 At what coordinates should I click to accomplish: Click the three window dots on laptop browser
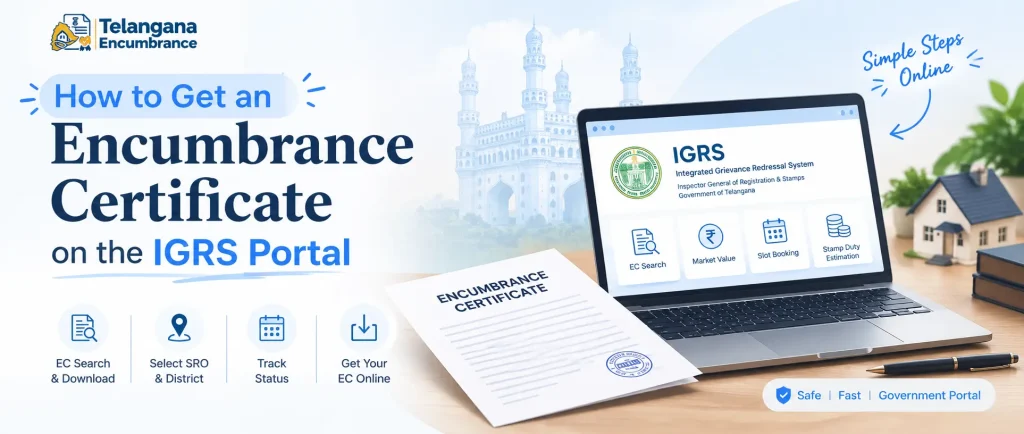(x=603, y=129)
